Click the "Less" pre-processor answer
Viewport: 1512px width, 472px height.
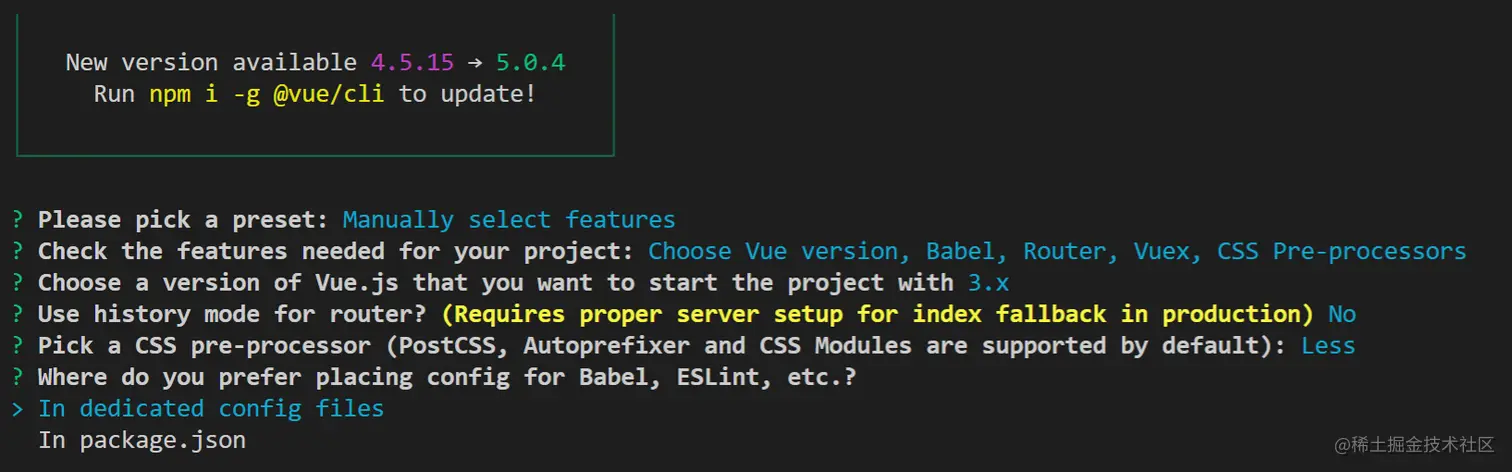coord(1328,346)
